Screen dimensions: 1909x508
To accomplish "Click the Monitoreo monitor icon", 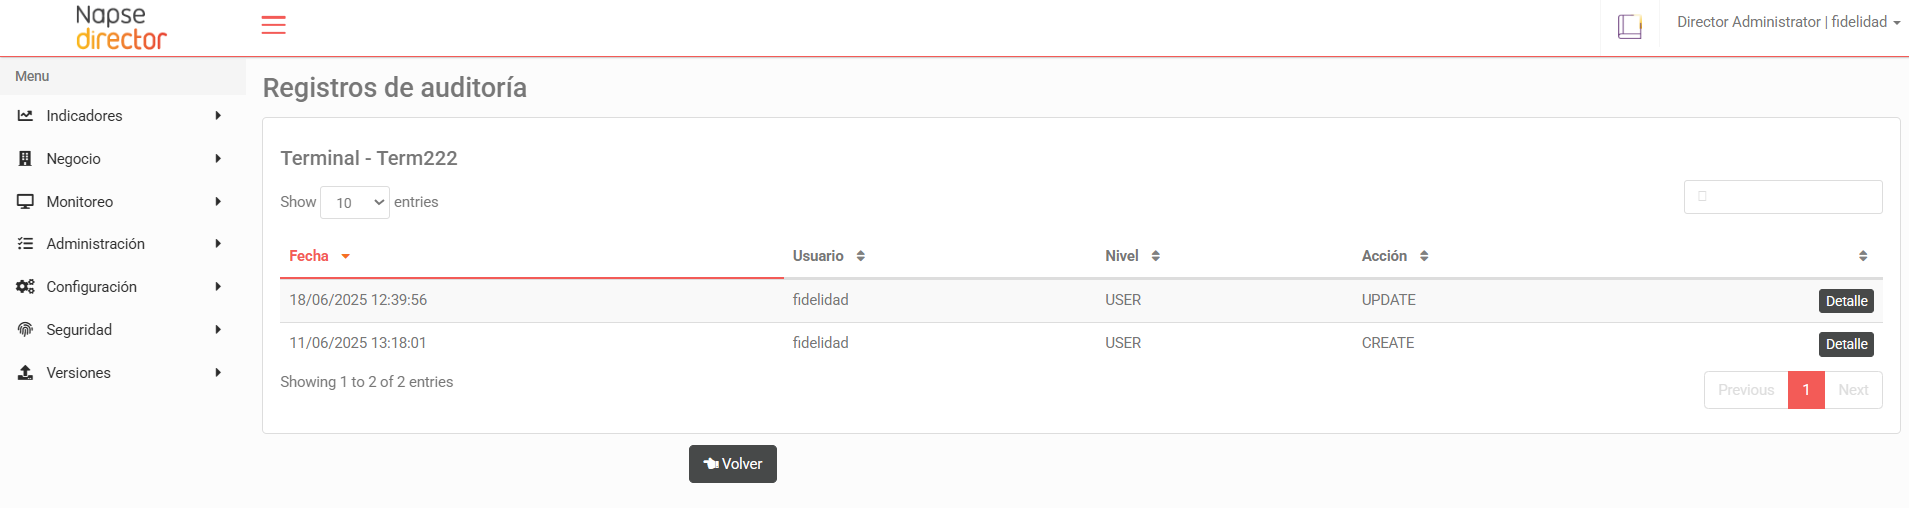I will click(x=25, y=202).
